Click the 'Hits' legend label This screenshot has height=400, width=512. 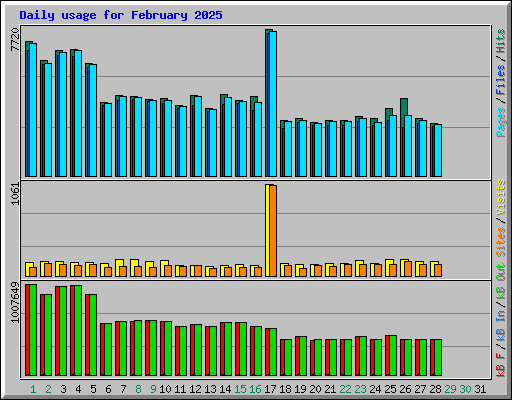pyautogui.click(x=501, y=41)
